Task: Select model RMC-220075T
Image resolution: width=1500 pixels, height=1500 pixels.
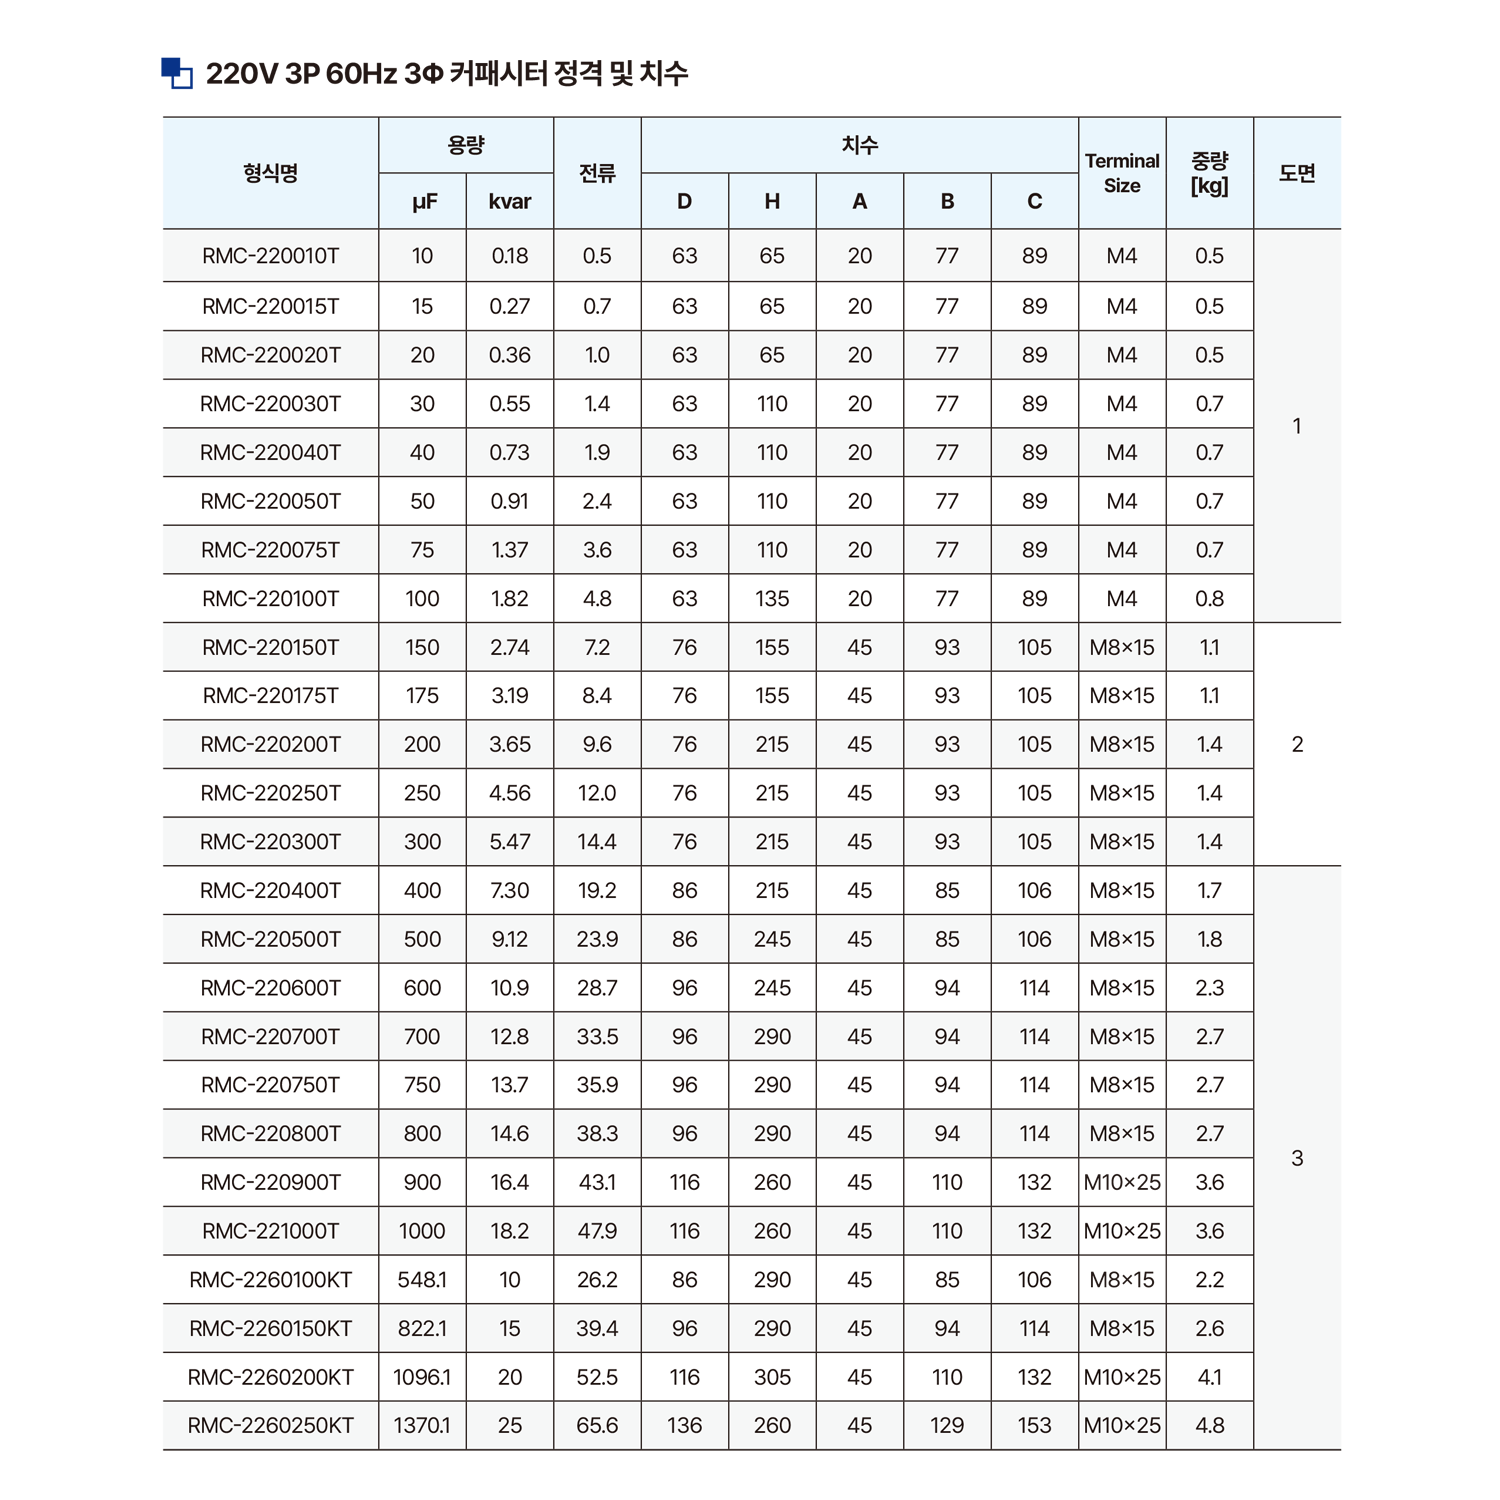Action: (x=271, y=550)
